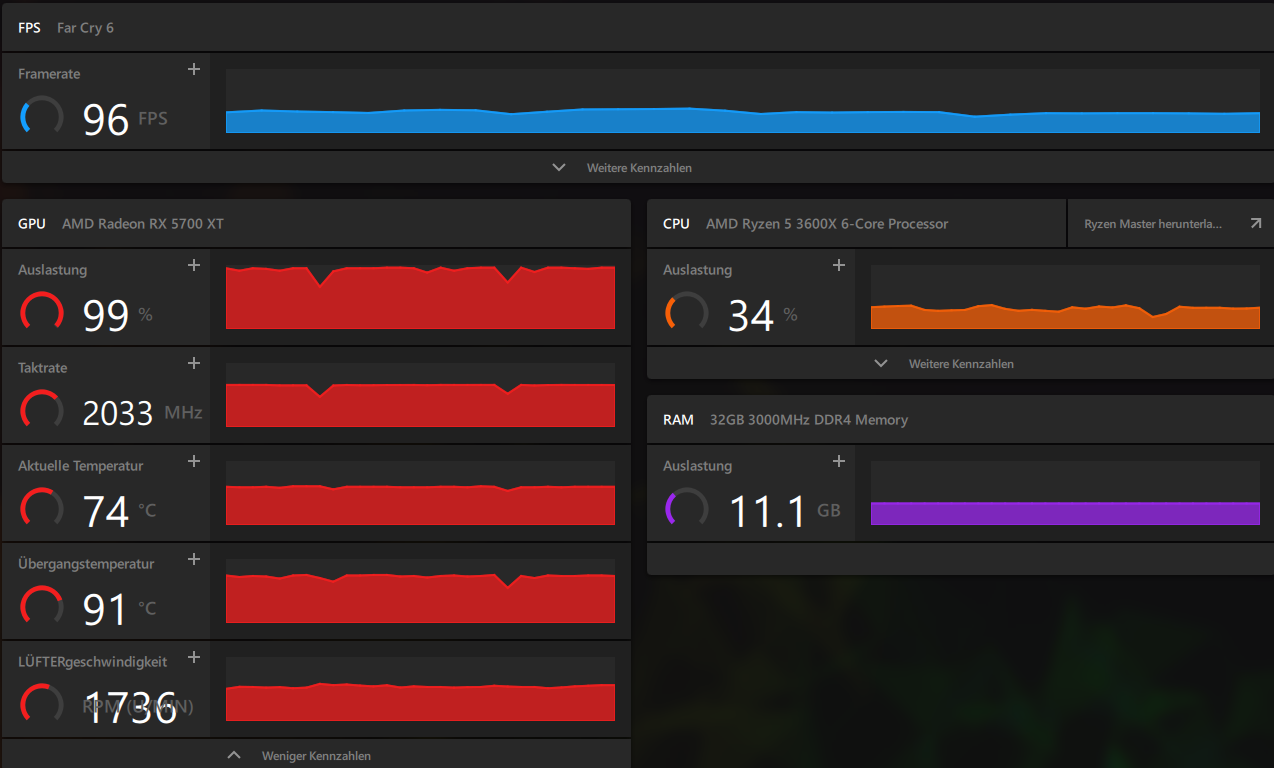Open the Ryzen Master herunterladen link
1274x768 pixels.
[1170, 224]
